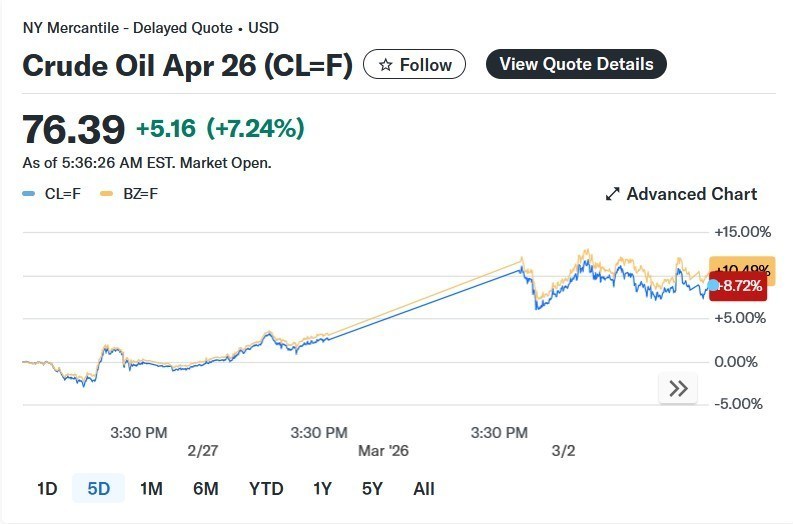Choose the 1Y time range

point(322,489)
